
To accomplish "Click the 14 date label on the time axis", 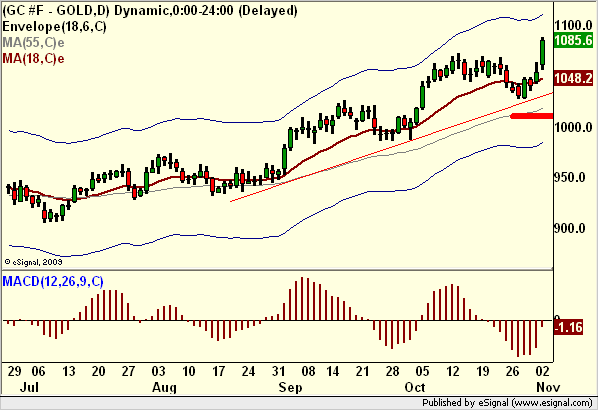I will click(x=333, y=371).
